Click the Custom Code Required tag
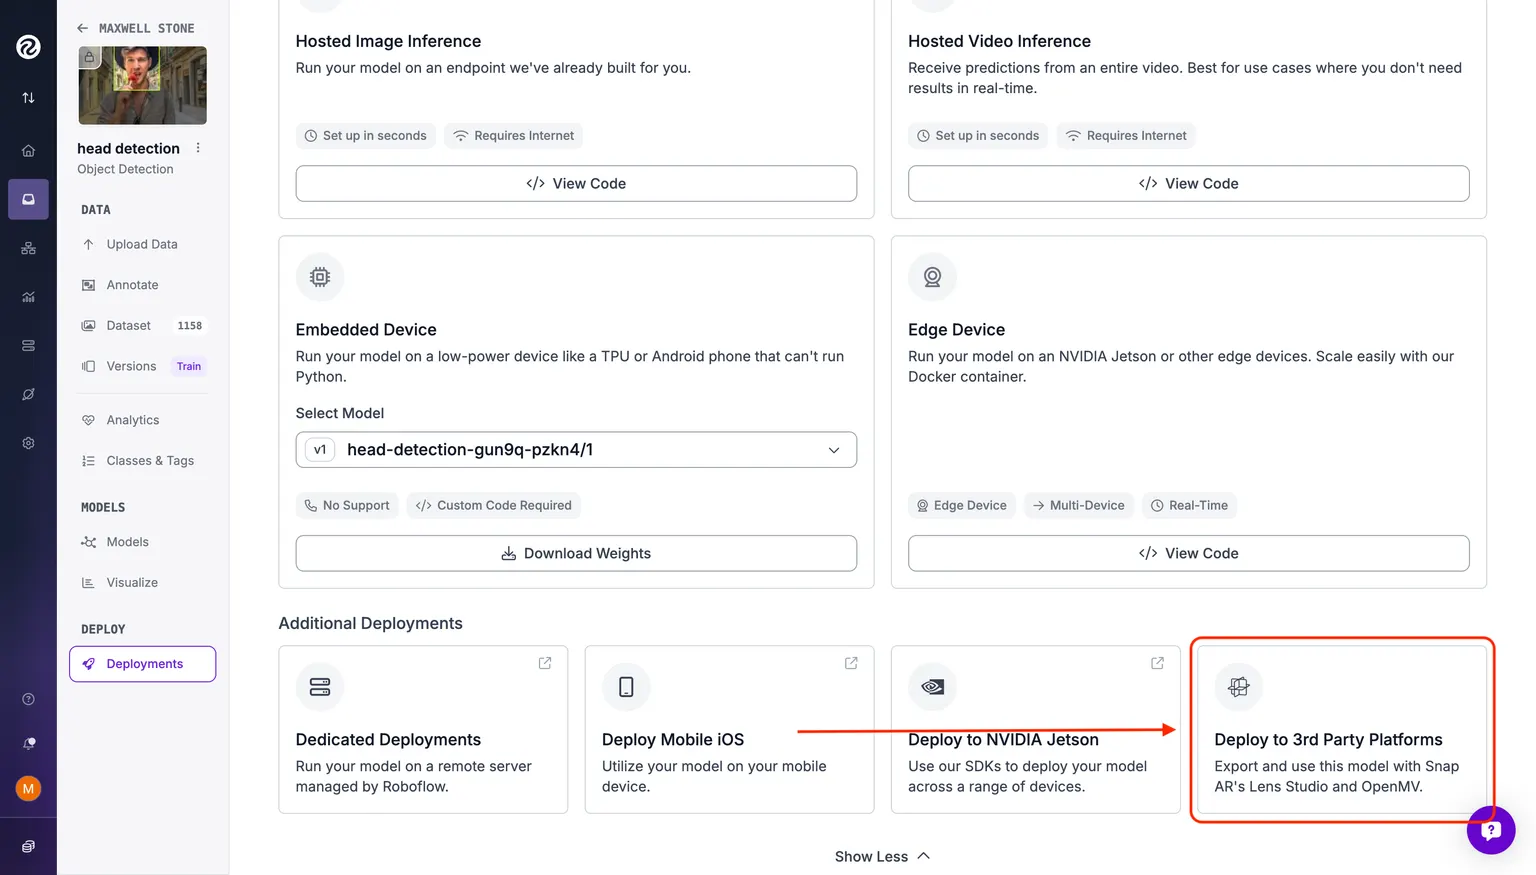Viewport: 1536px width, 875px height. pos(494,506)
